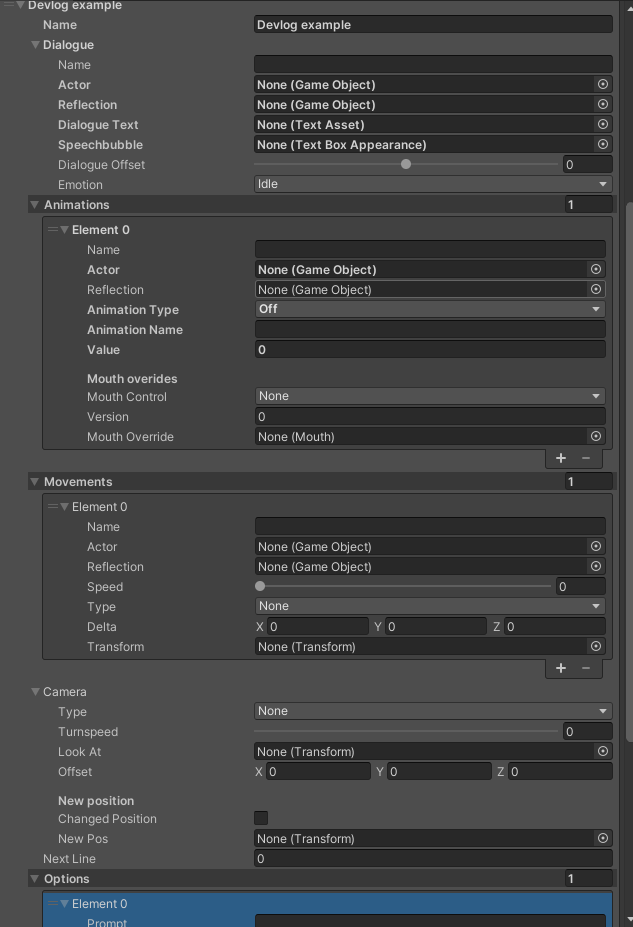Image resolution: width=633 pixels, height=927 pixels.
Task: Grab reorder handle of Options Element 0
Action: (53, 903)
